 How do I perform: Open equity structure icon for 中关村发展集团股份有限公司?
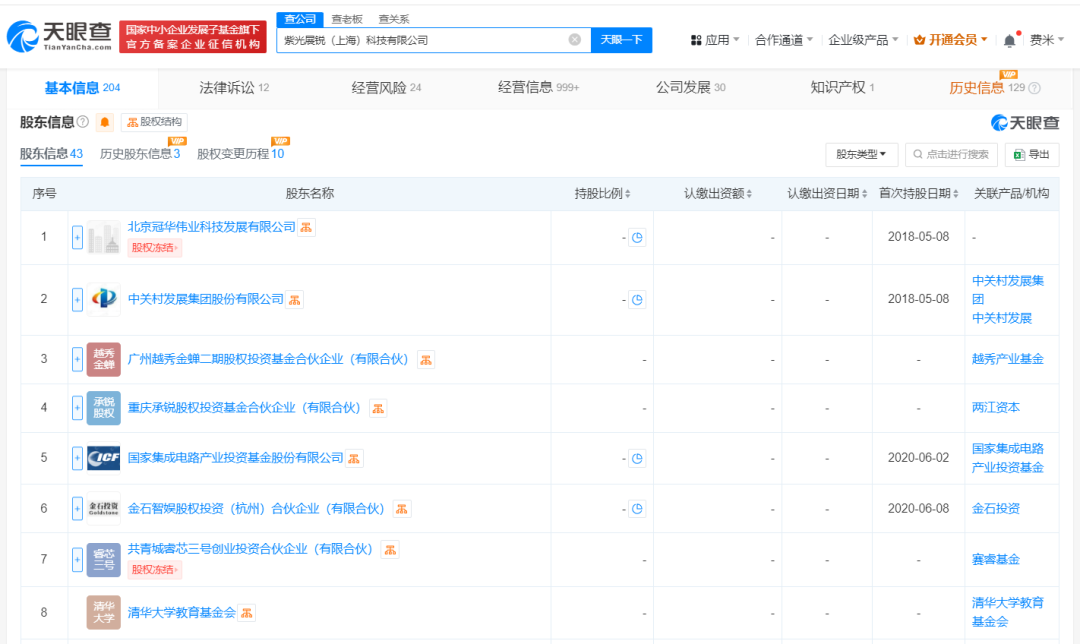point(295,300)
